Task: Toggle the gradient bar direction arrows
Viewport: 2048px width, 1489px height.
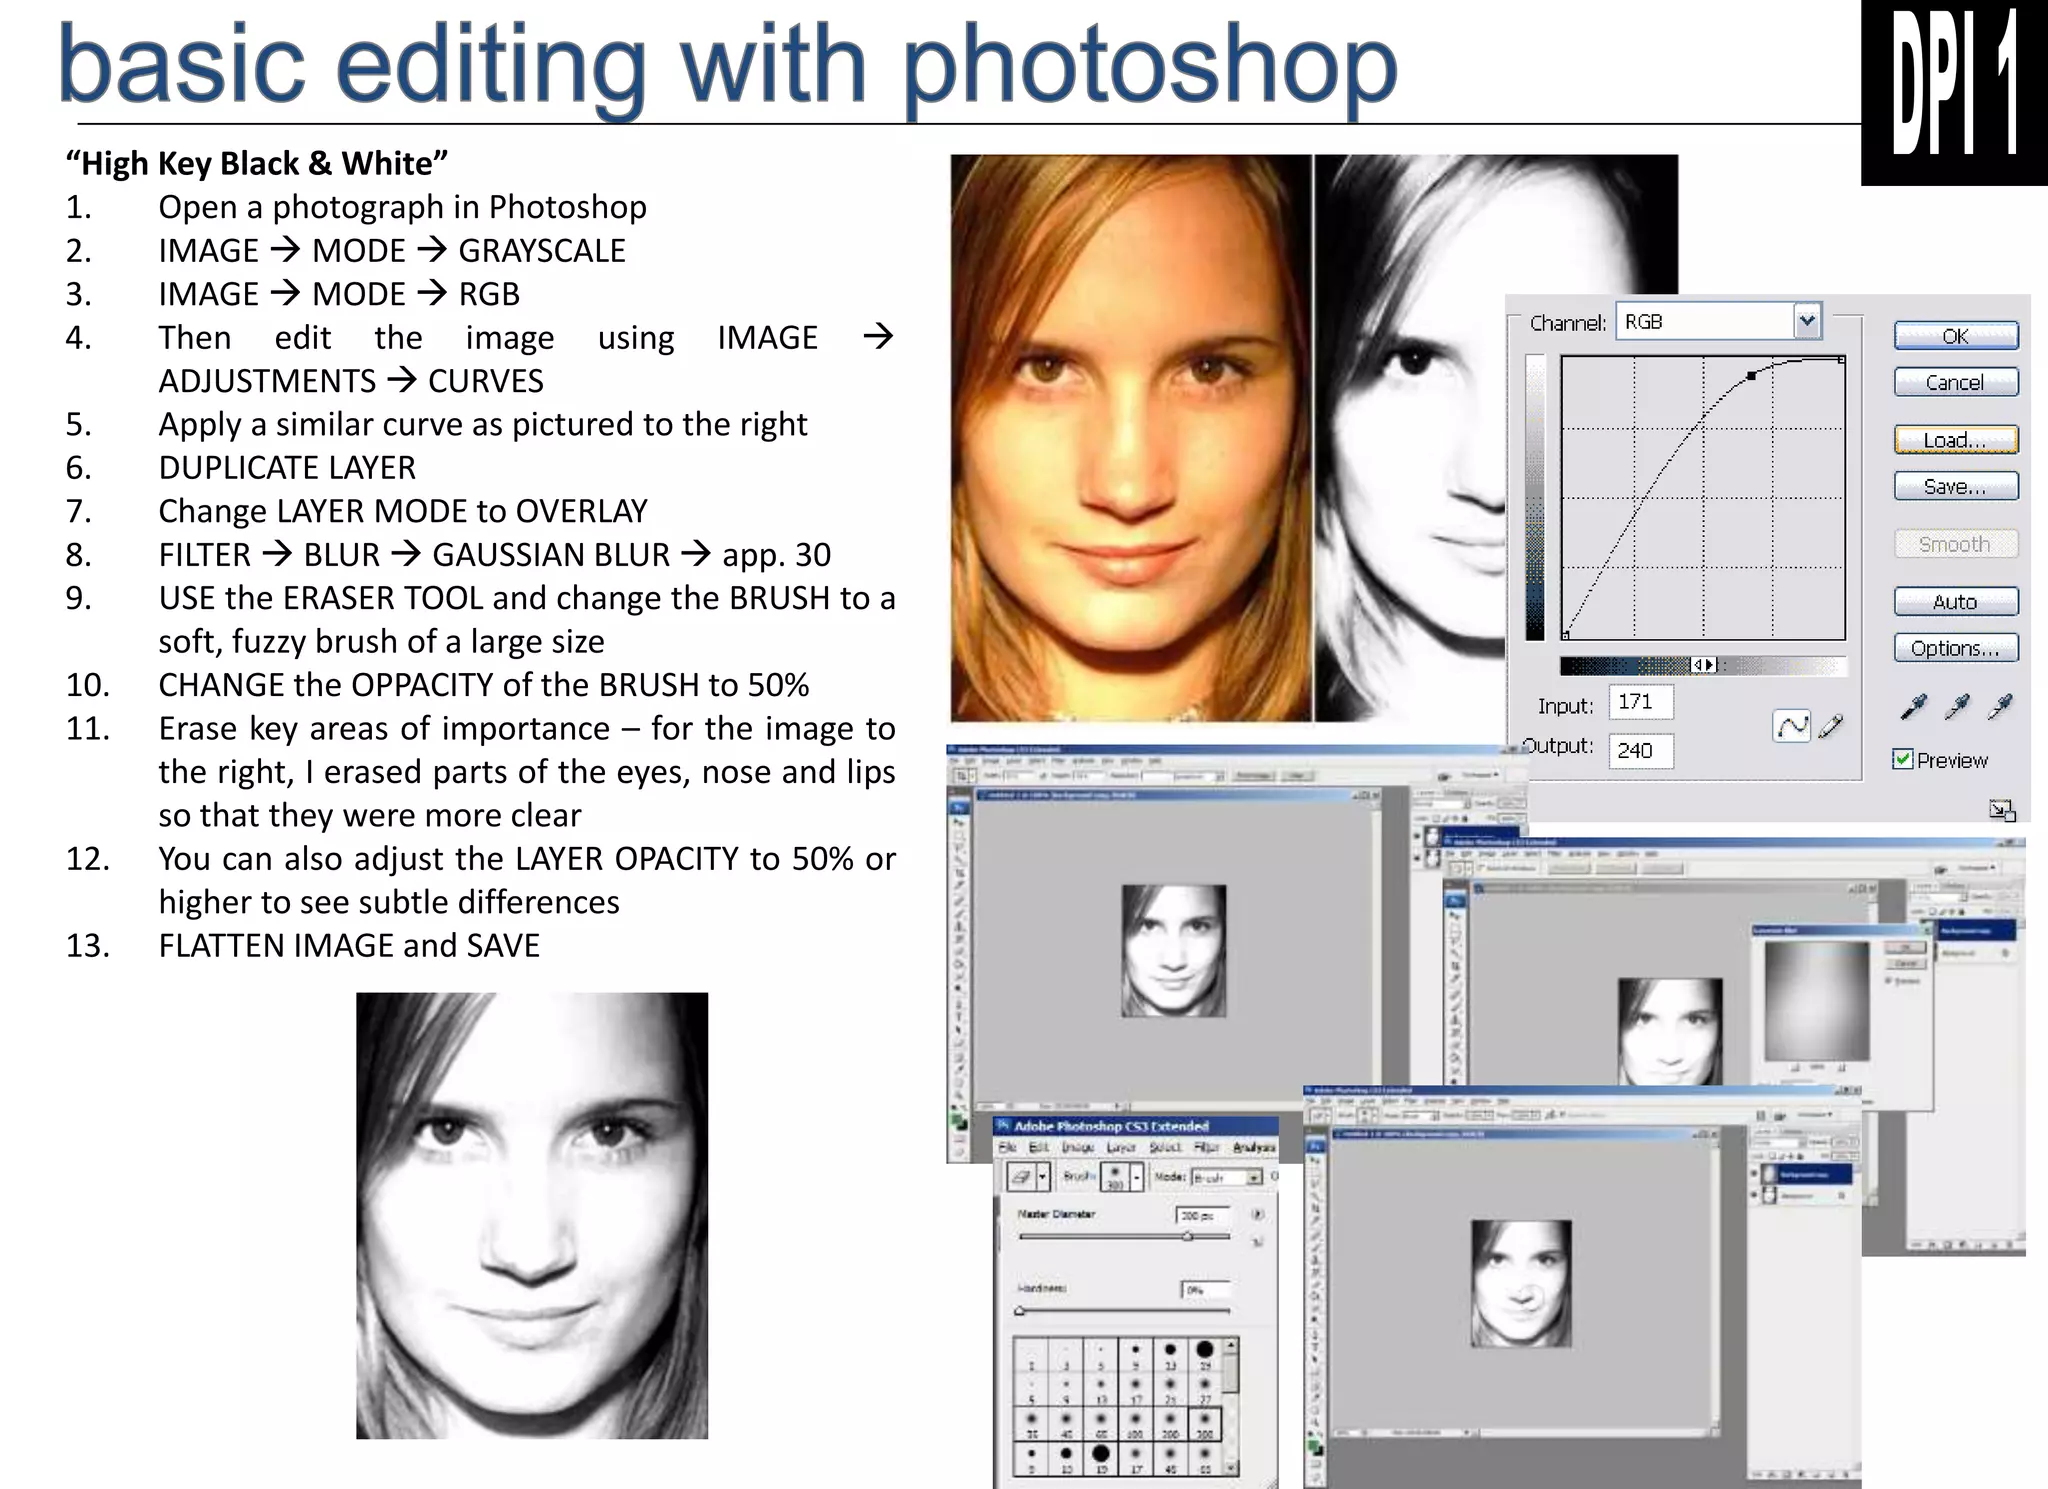Action: coord(1703,665)
